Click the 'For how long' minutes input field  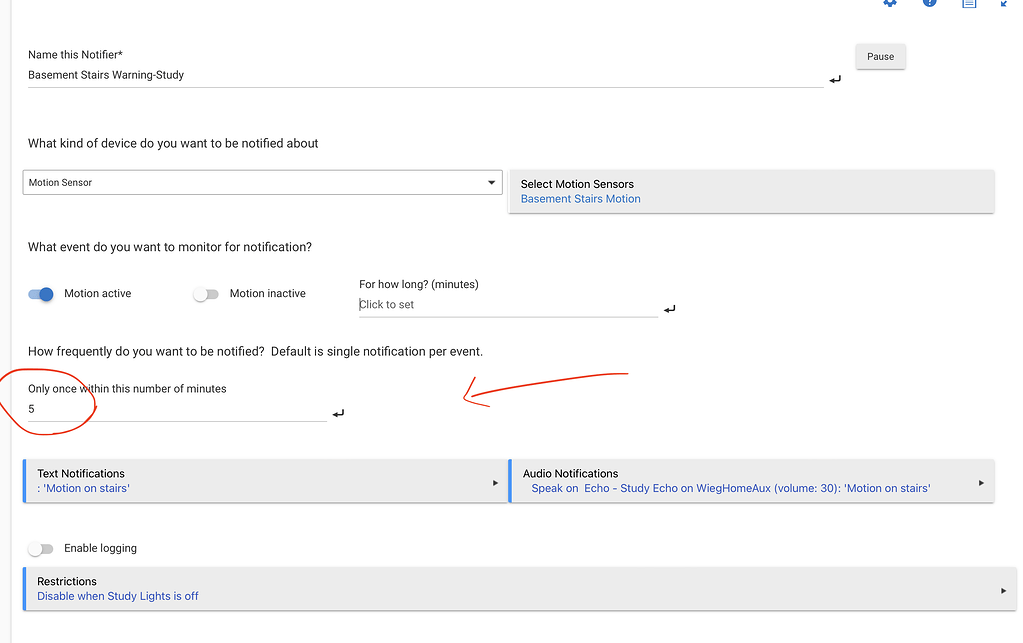click(x=507, y=305)
